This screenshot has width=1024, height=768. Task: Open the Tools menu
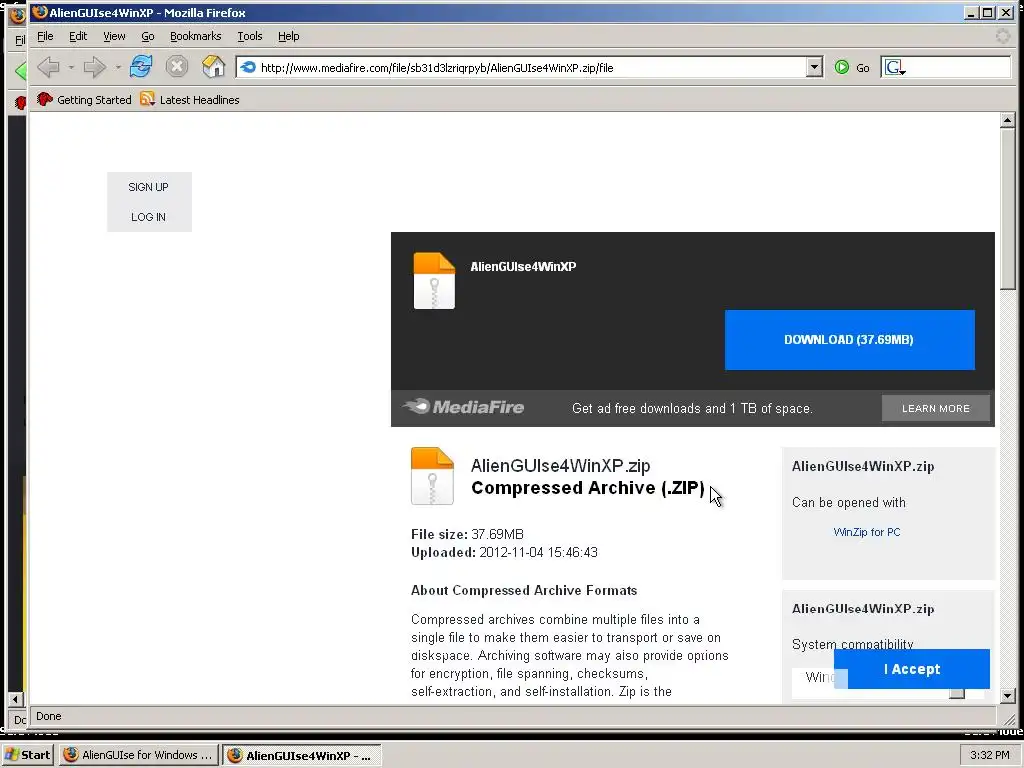(x=249, y=36)
